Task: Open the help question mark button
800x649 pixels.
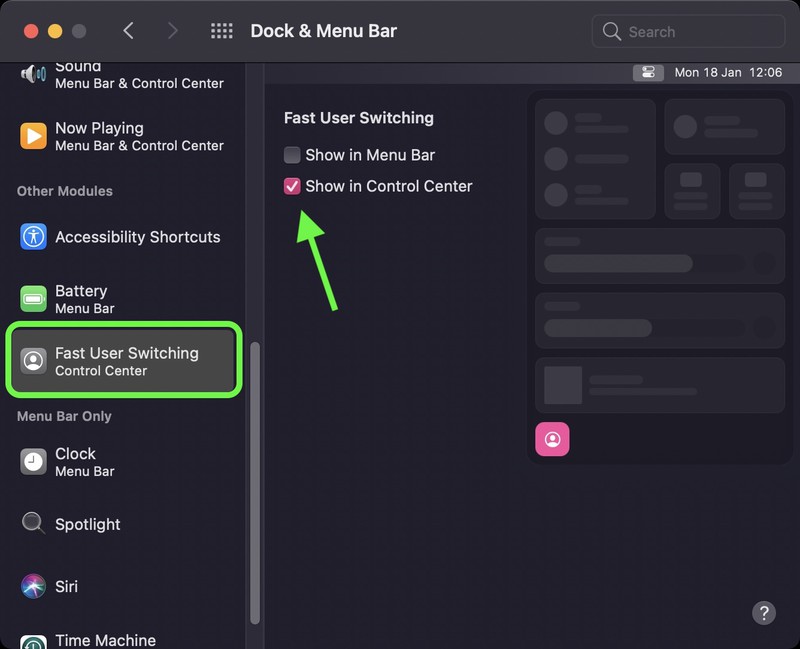Action: click(x=763, y=612)
